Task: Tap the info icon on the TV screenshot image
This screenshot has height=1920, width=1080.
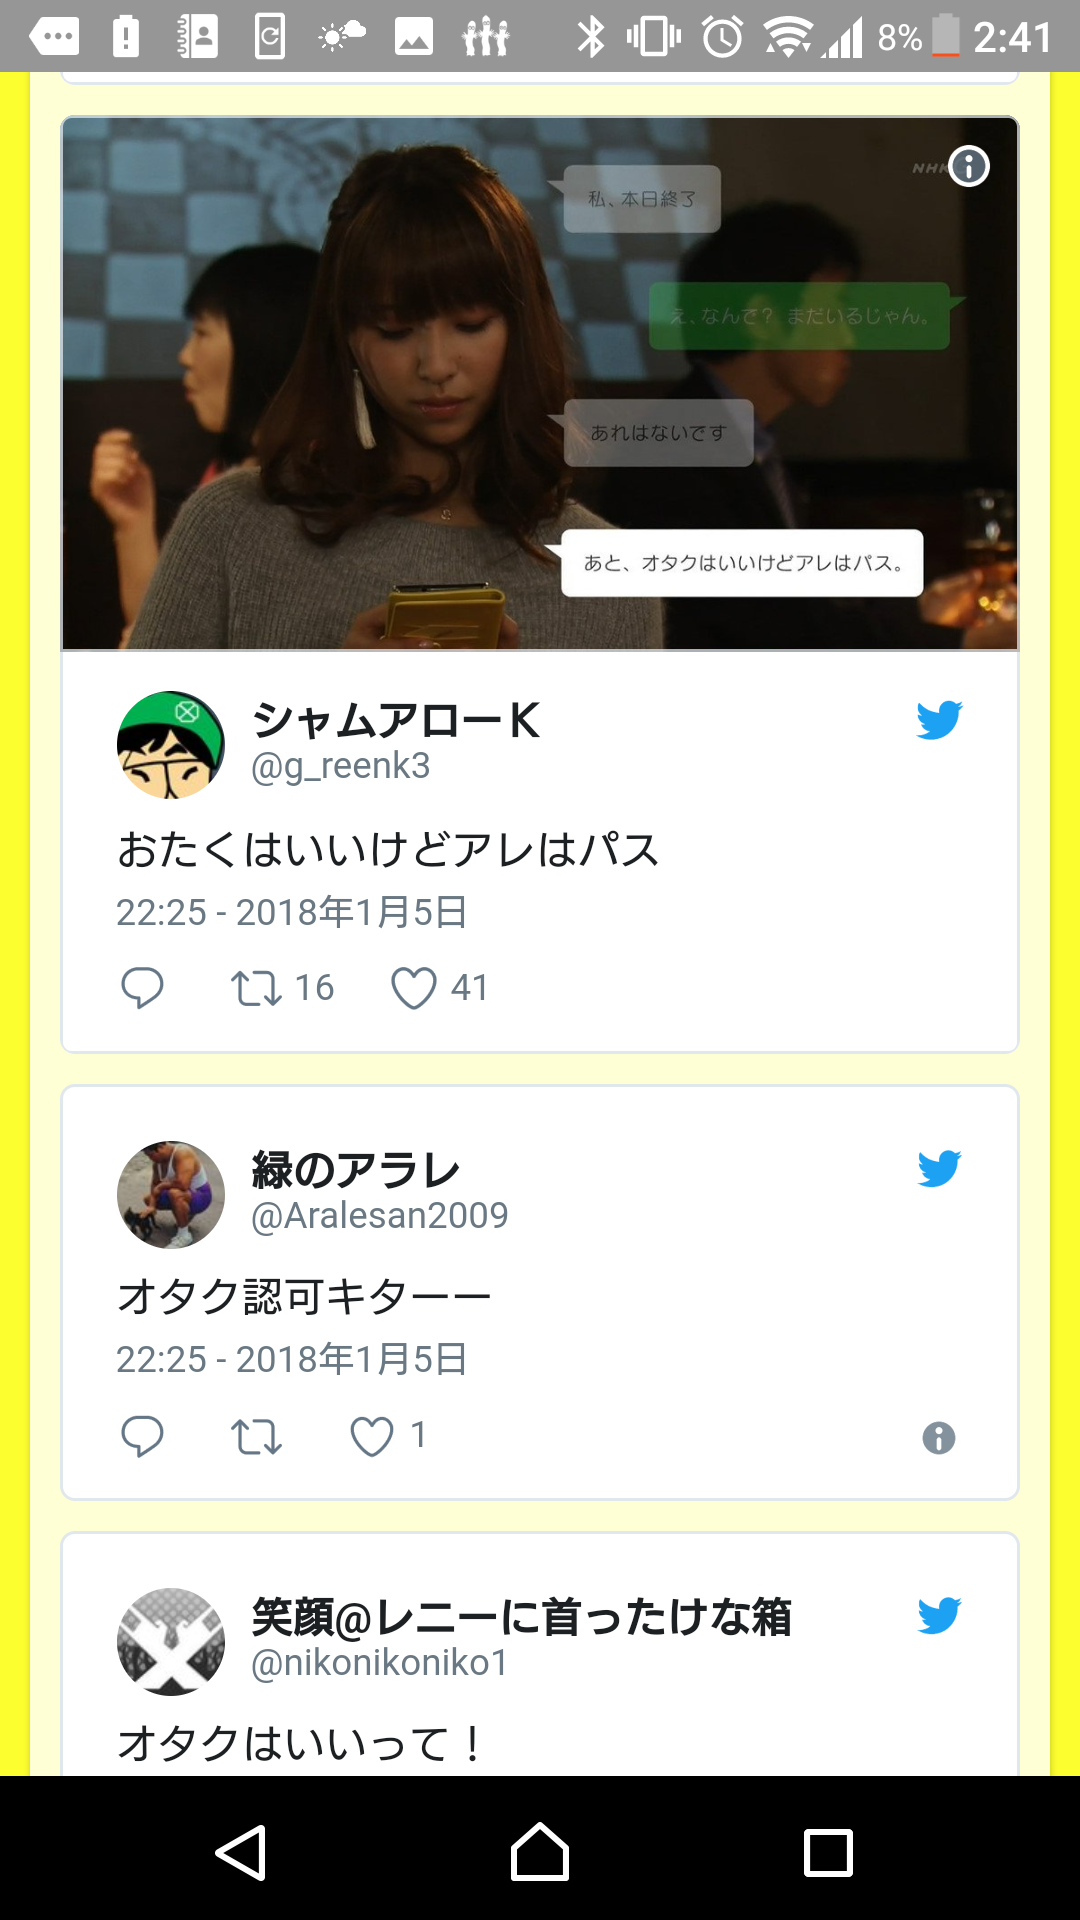Action: pyautogui.click(x=969, y=166)
